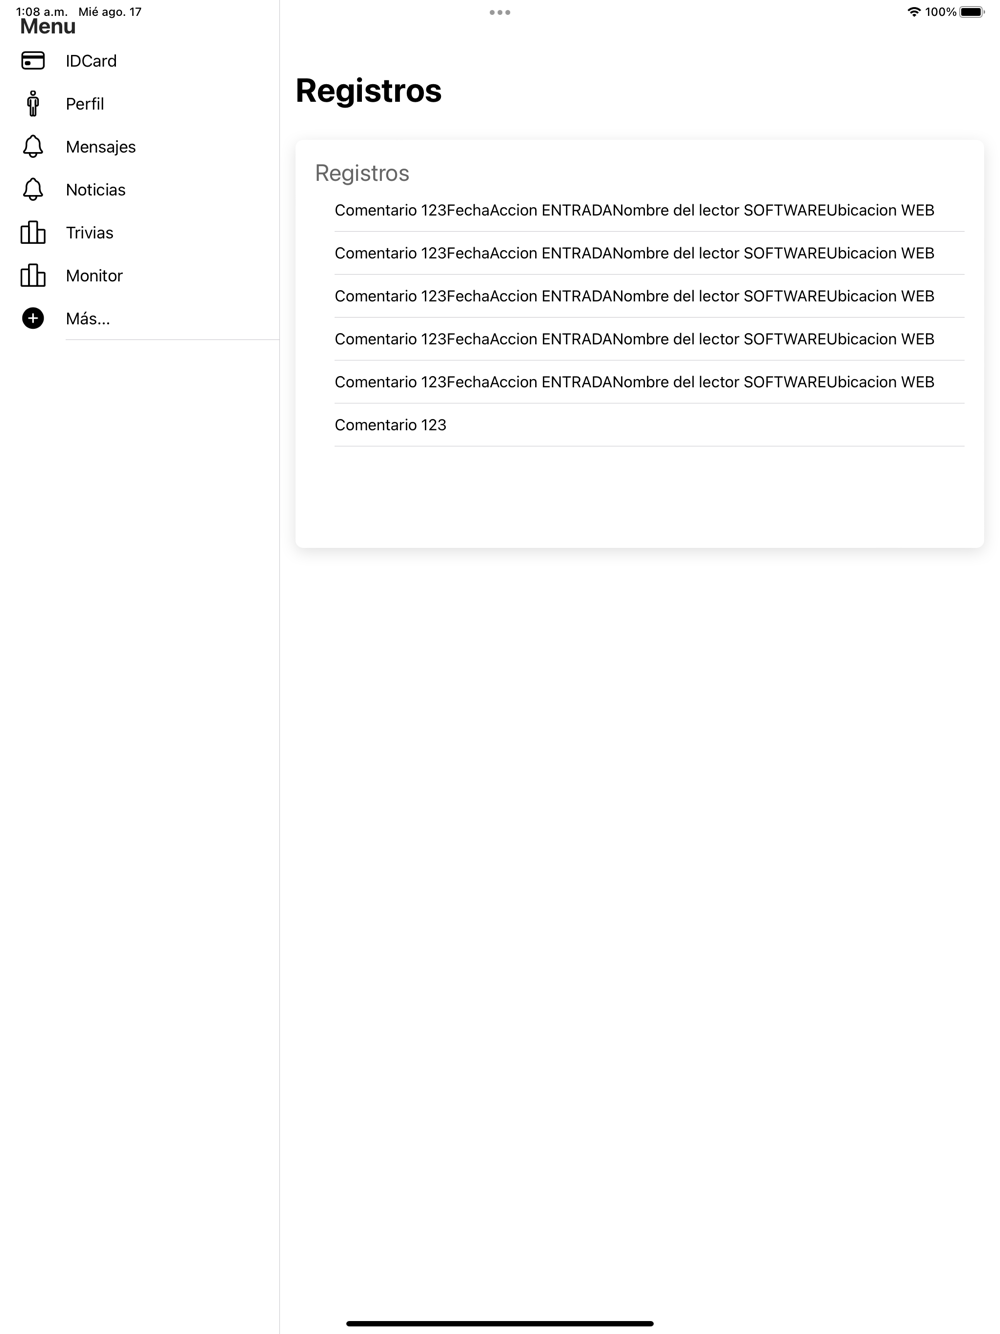This screenshot has width=1000, height=1334.
Task: Select the first registro row in list
Action: point(640,211)
